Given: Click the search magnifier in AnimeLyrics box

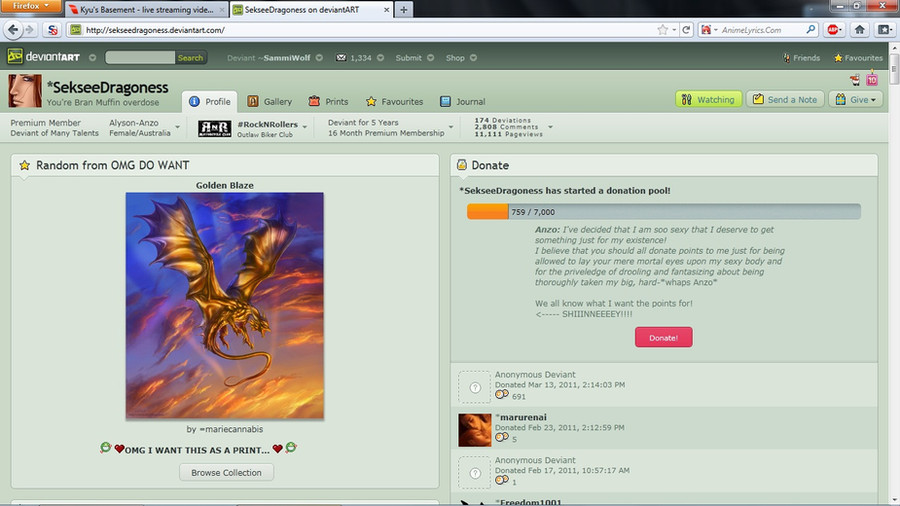Looking at the screenshot, I should tap(810, 29).
